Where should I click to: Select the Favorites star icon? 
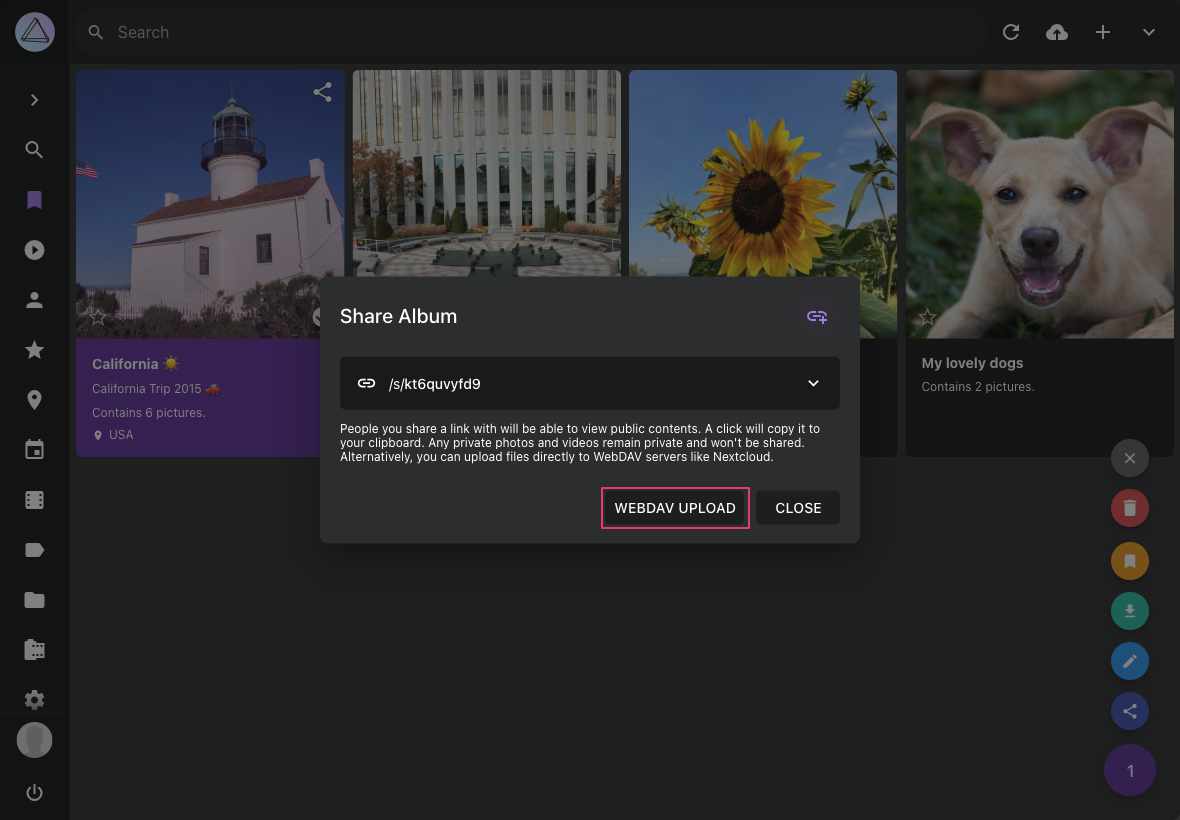click(x=34, y=350)
